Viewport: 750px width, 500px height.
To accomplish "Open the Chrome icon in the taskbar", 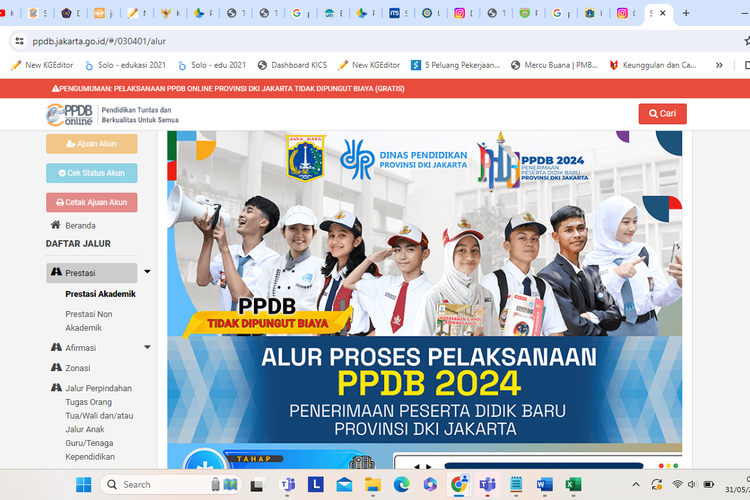I will (459, 485).
